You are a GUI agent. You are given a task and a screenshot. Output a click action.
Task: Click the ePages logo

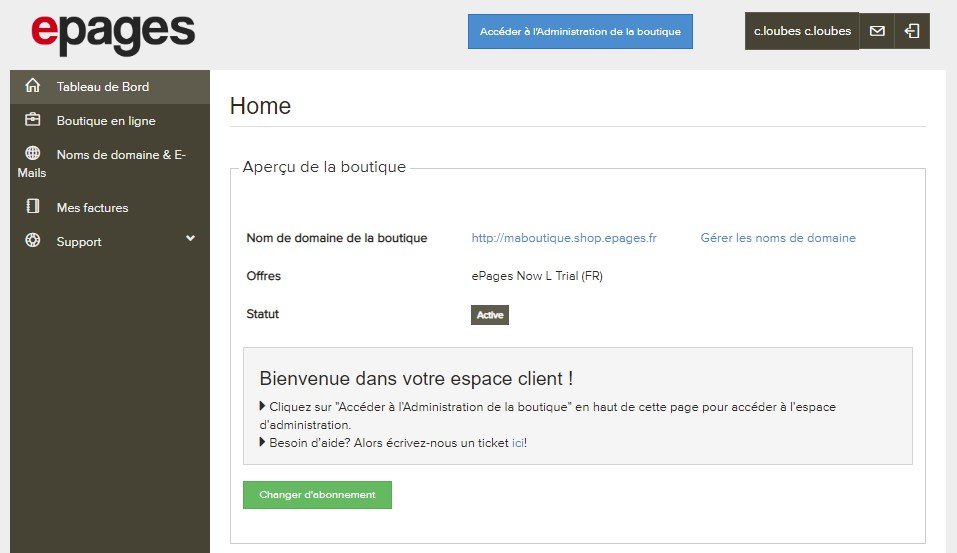[x=113, y=32]
